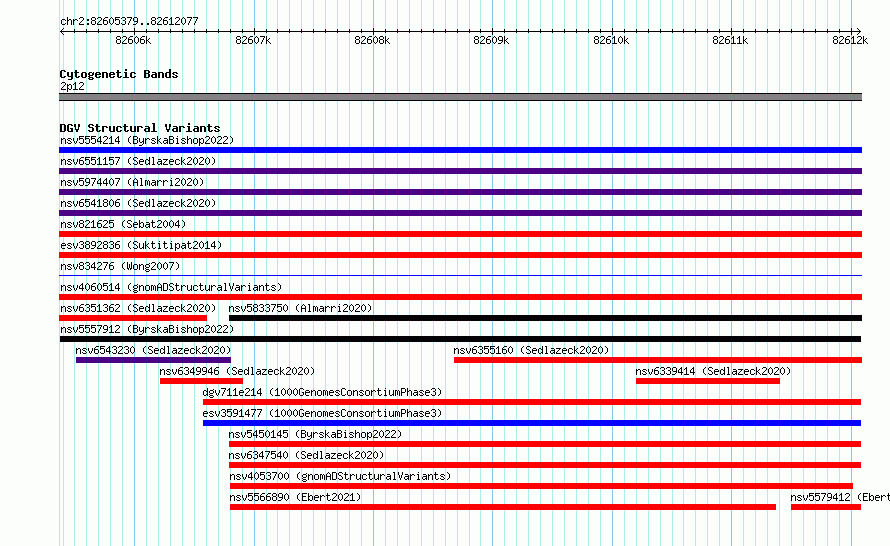Open nsv6349946 (Sedlazeck2020) variant
The height and width of the screenshot is (546, 890).
(x=237, y=371)
